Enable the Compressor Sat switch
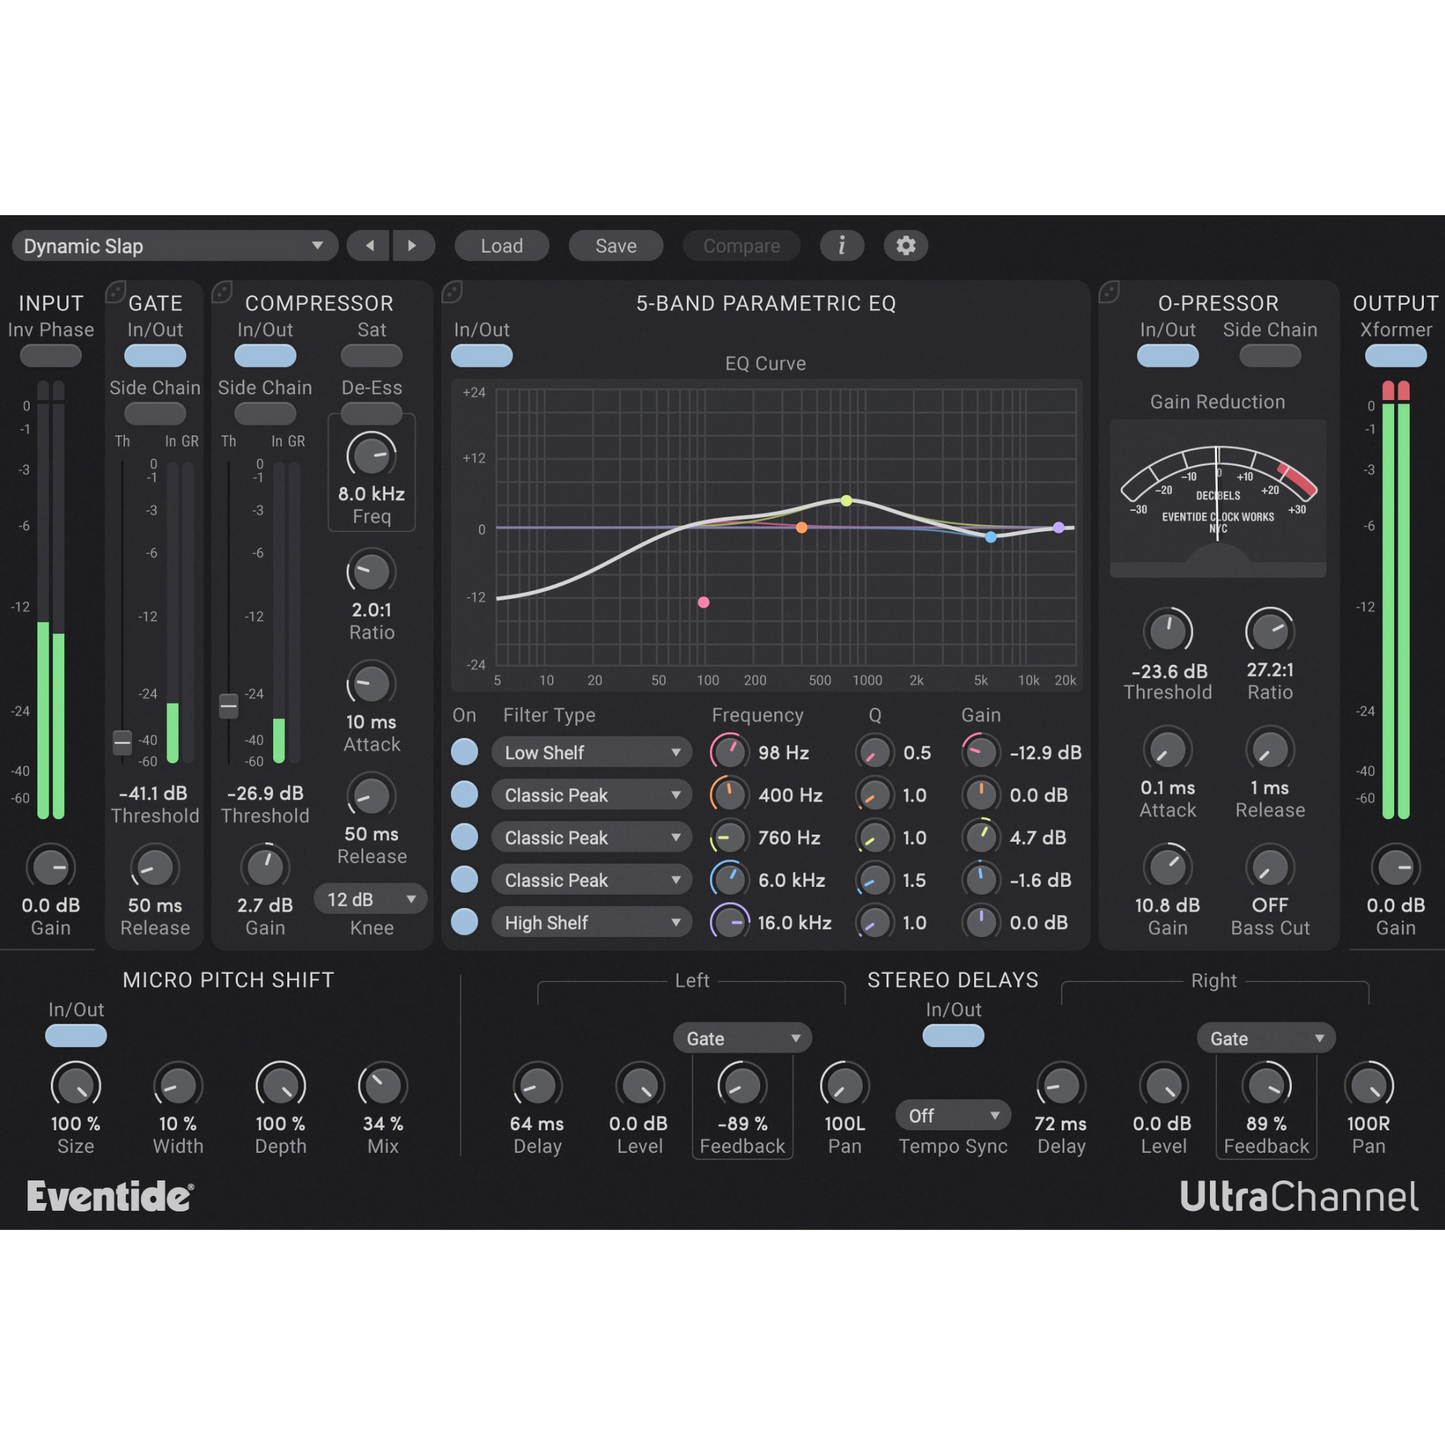The height and width of the screenshot is (1445, 1445). coord(372,355)
